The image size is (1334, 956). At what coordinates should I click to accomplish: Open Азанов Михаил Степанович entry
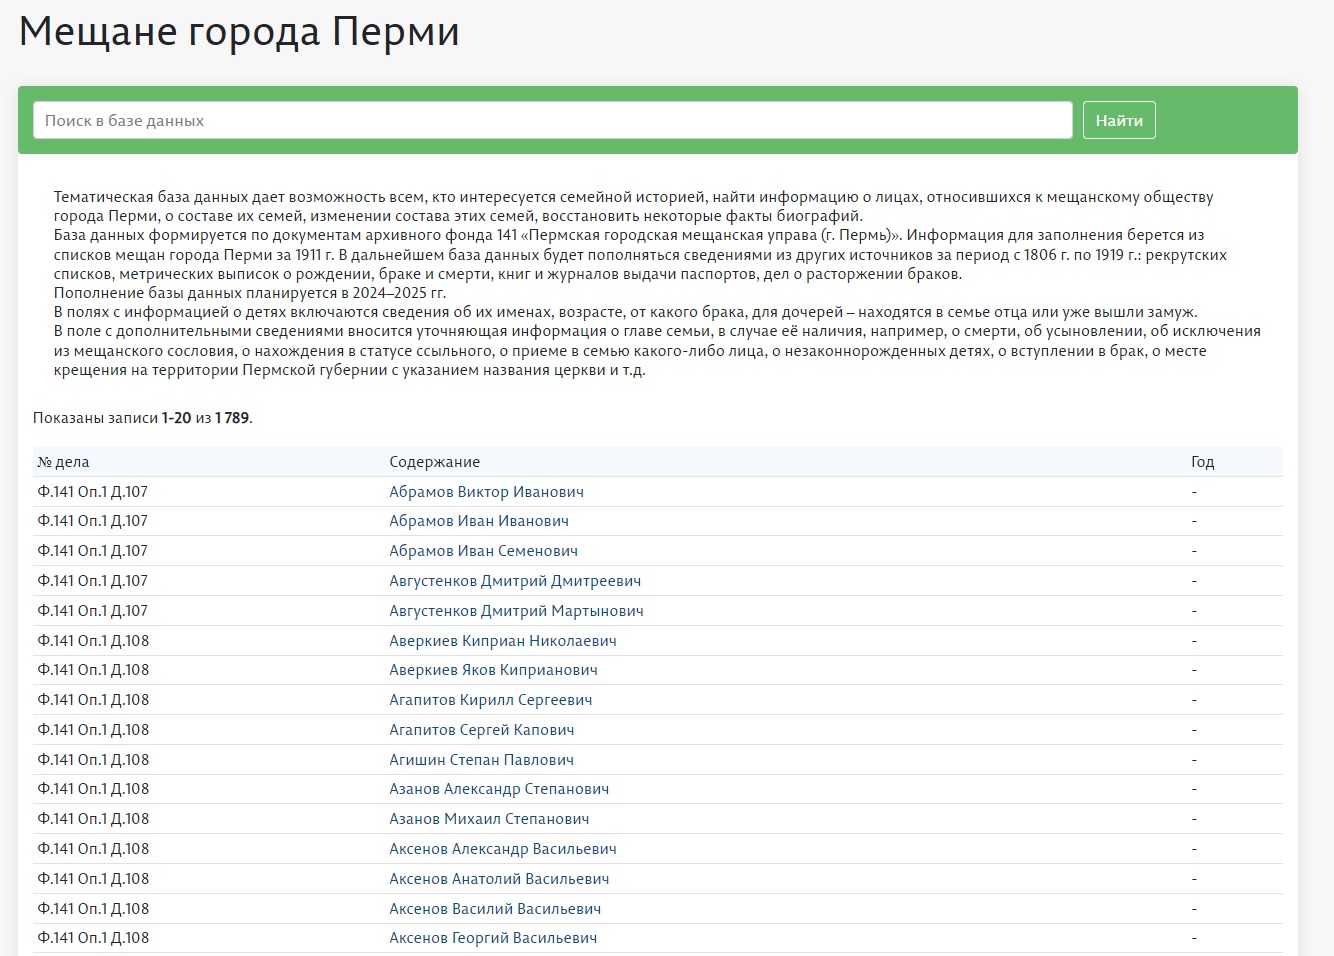489,819
